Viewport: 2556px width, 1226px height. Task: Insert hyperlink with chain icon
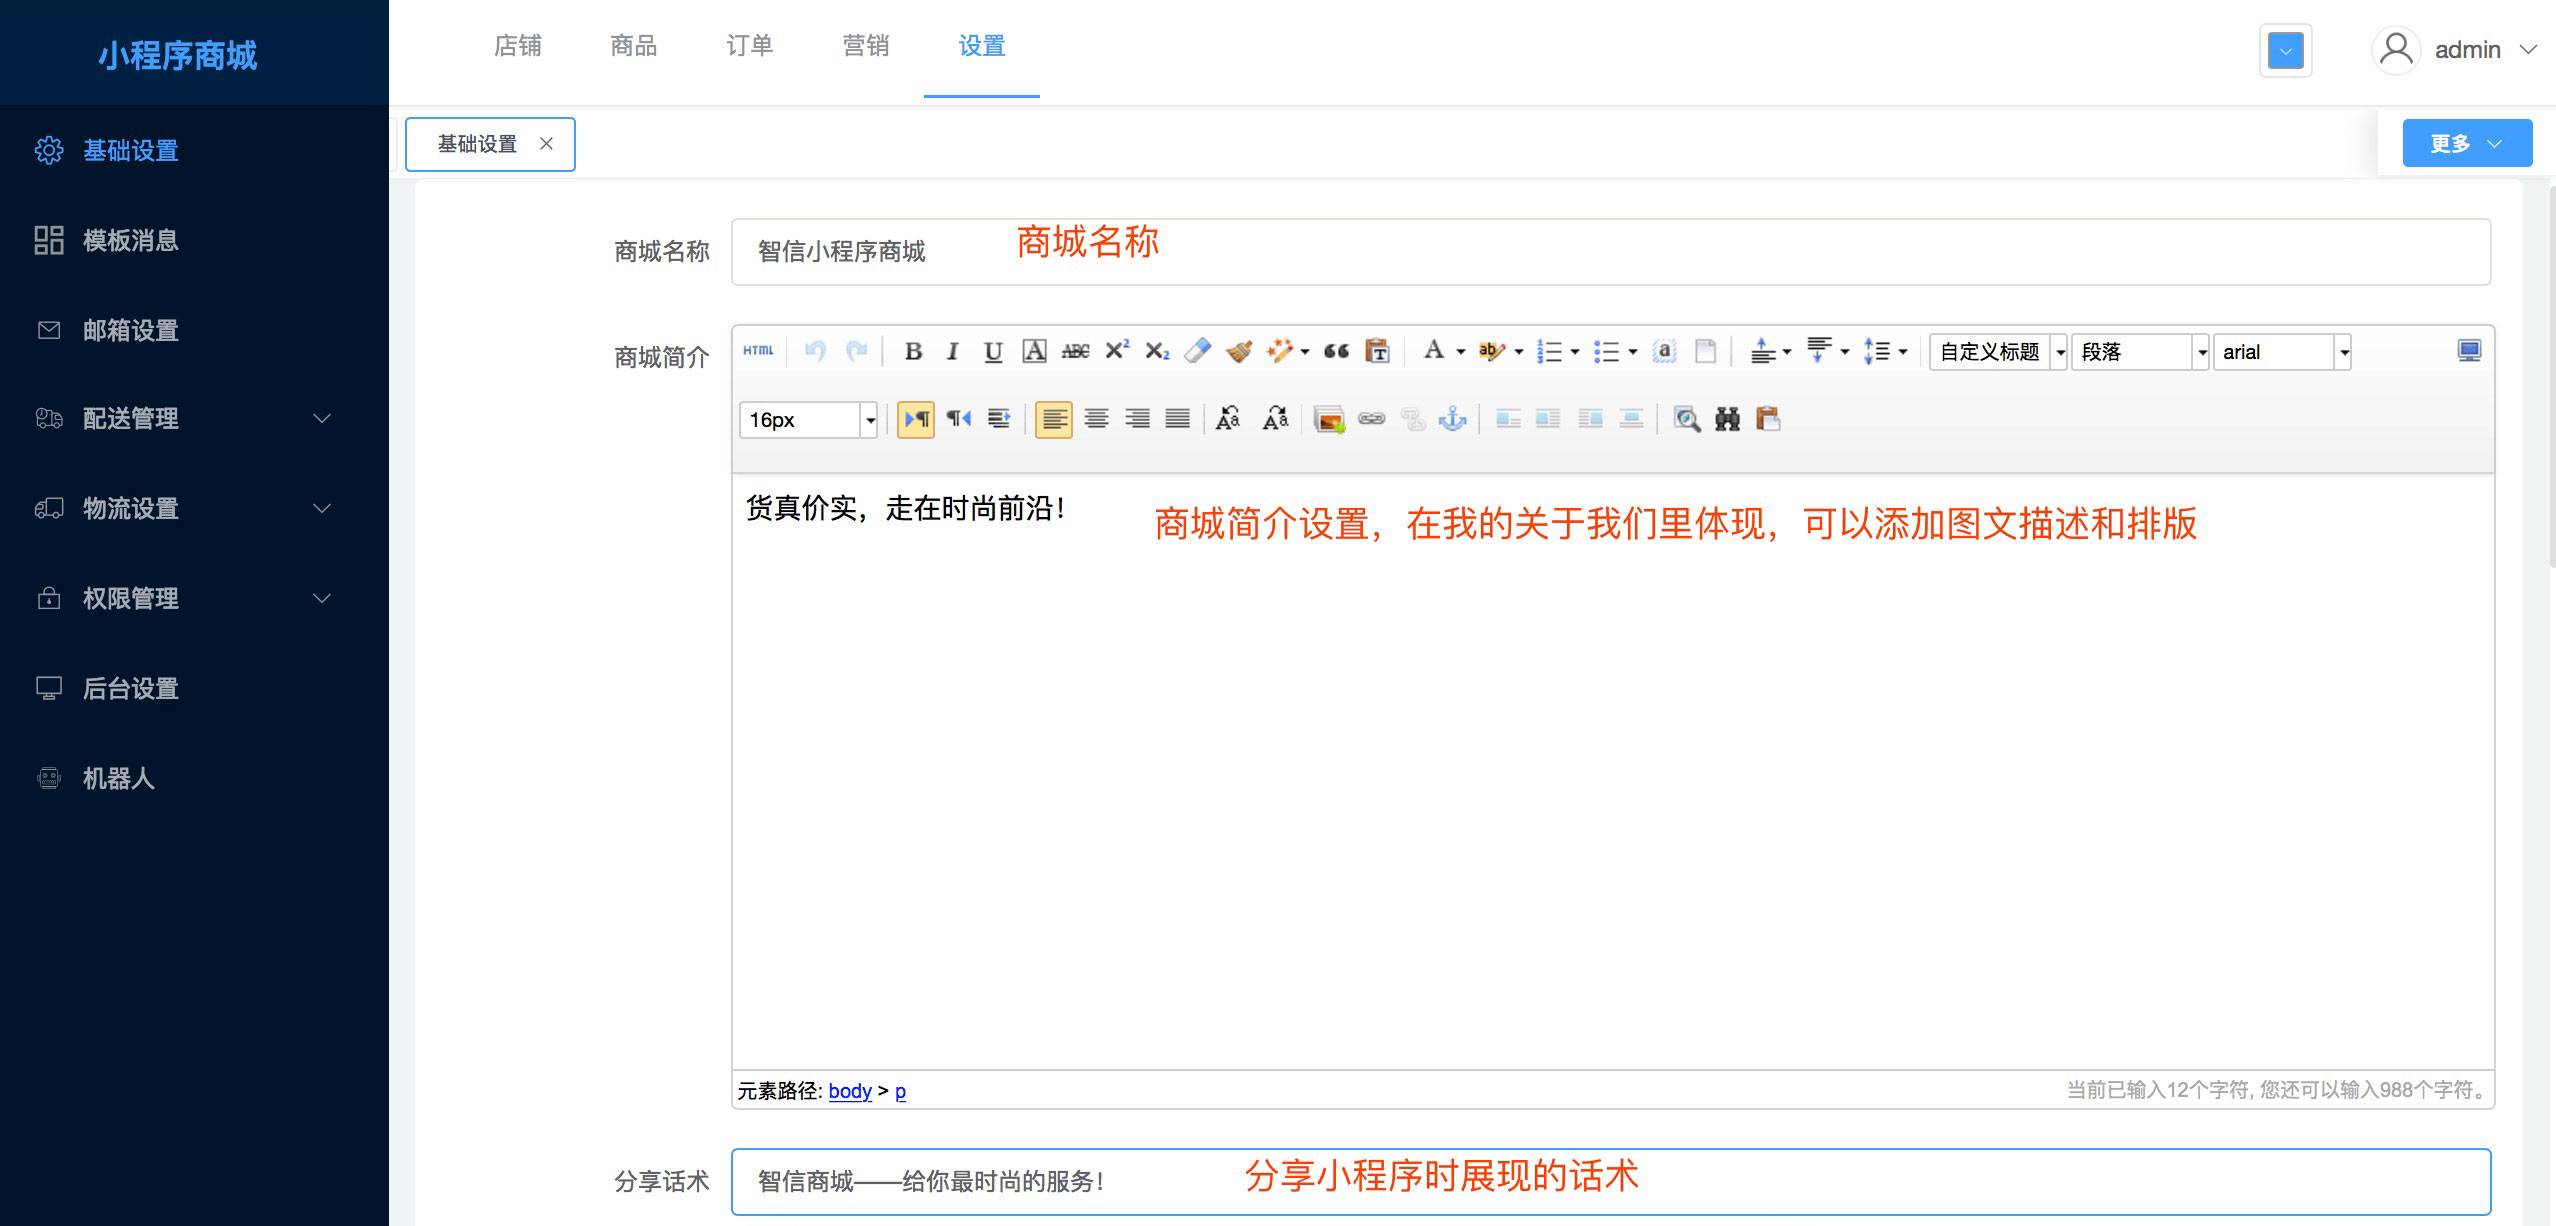[x=1371, y=419]
